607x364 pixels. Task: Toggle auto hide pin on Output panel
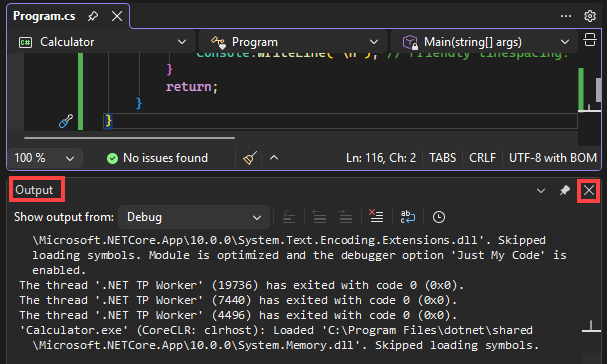click(x=565, y=190)
